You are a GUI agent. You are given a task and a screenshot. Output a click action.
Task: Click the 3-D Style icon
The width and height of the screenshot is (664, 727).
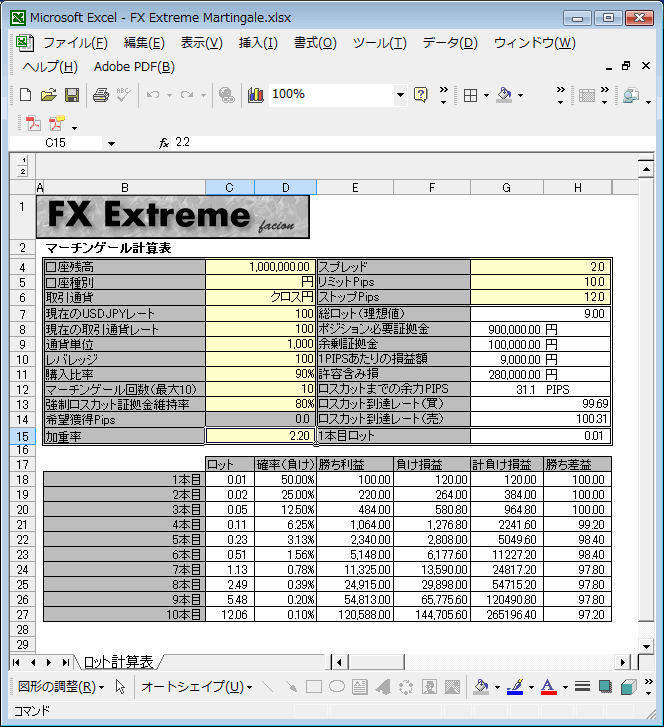coord(628,687)
